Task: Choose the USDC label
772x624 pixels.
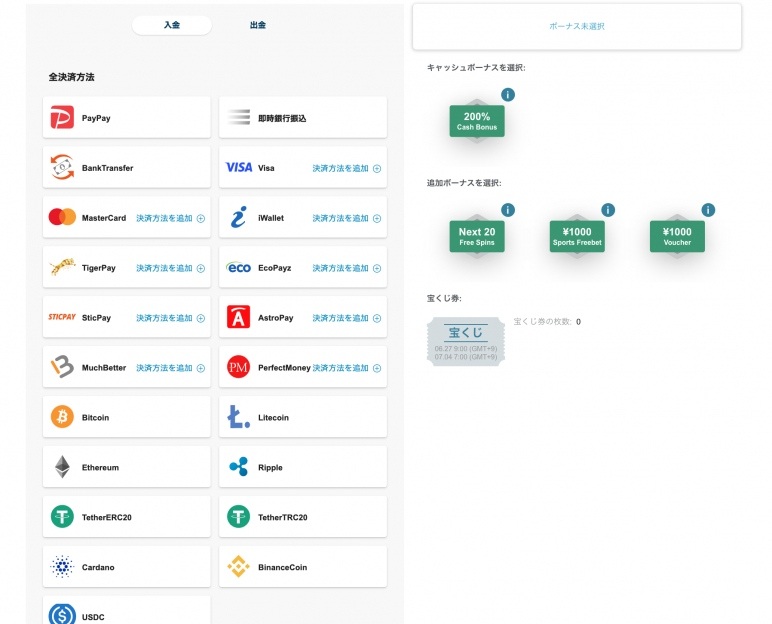Action: point(93,617)
